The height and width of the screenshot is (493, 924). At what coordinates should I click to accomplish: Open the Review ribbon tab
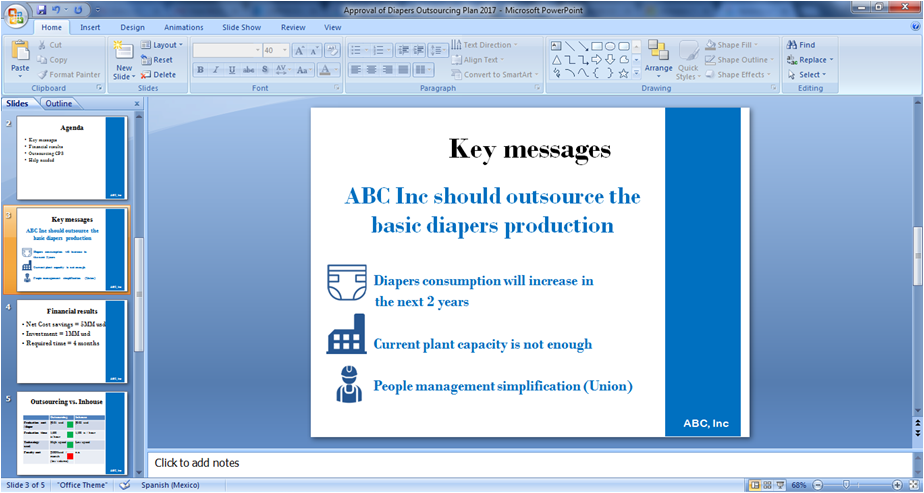[293, 27]
